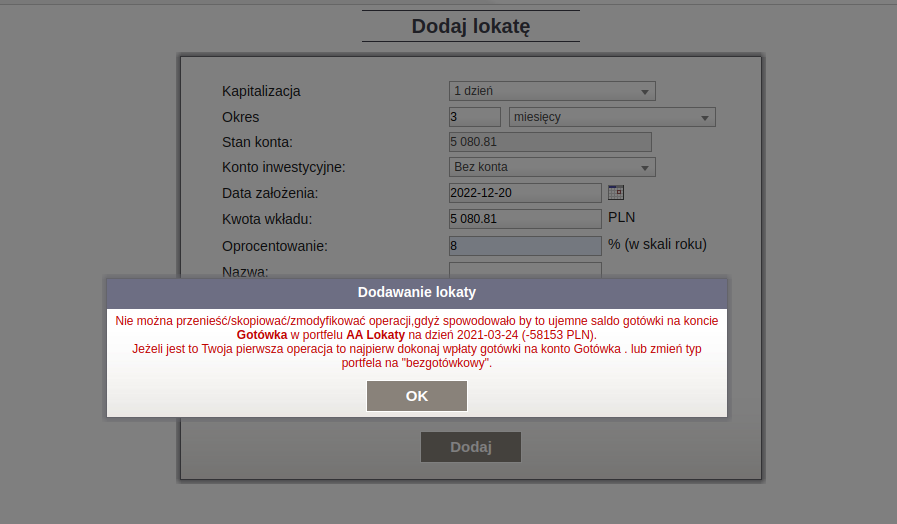Viewport: 897px width, 524px height.
Task: Open the Konto inwestycyjne dropdown showing Bez konta
Action: coord(552,167)
